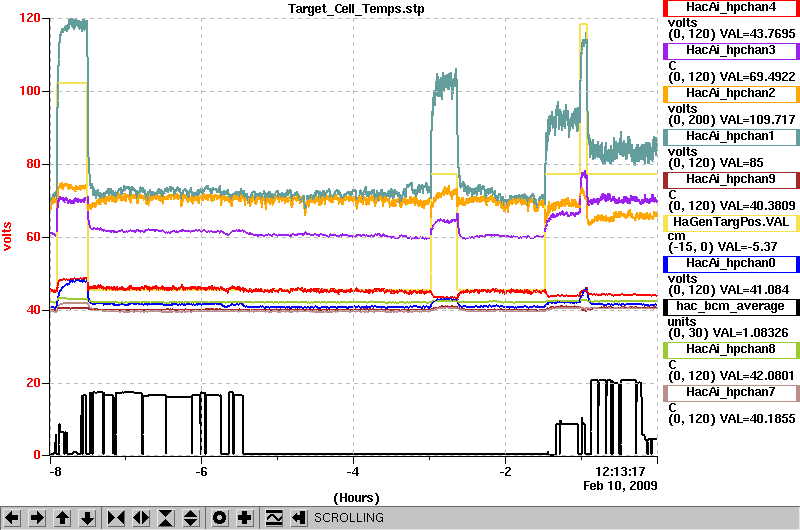The height and width of the screenshot is (530, 800).
Task: Click the 12:13:17 timestamp
Action: click(x=620, y=471)
